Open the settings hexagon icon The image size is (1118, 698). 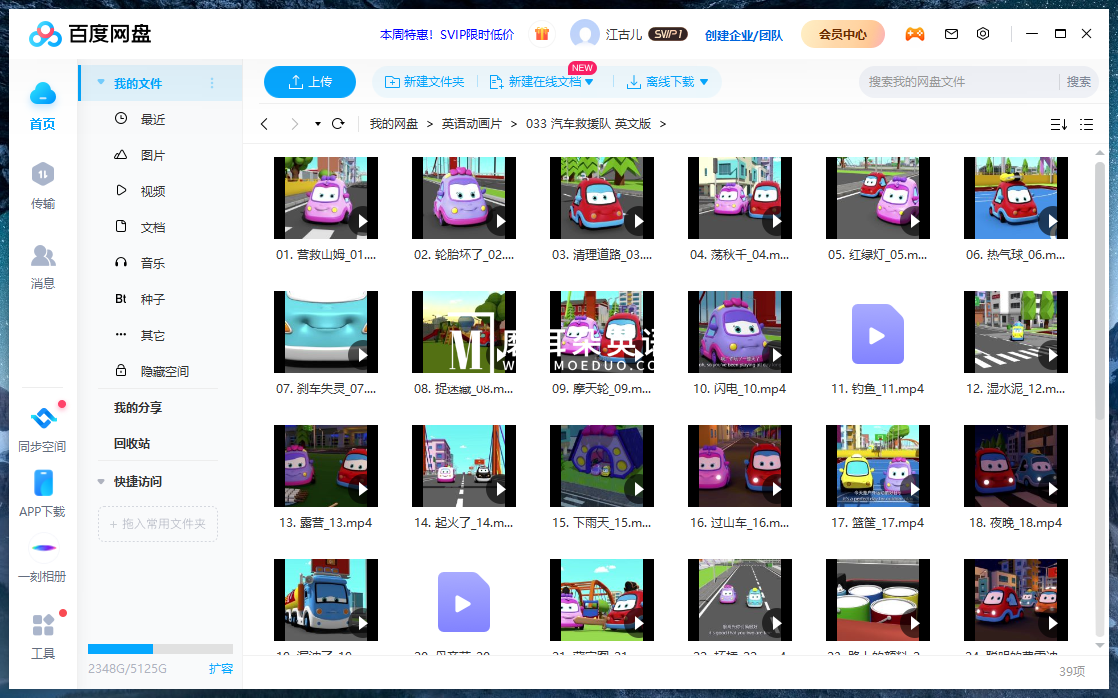tap(983, 34)
